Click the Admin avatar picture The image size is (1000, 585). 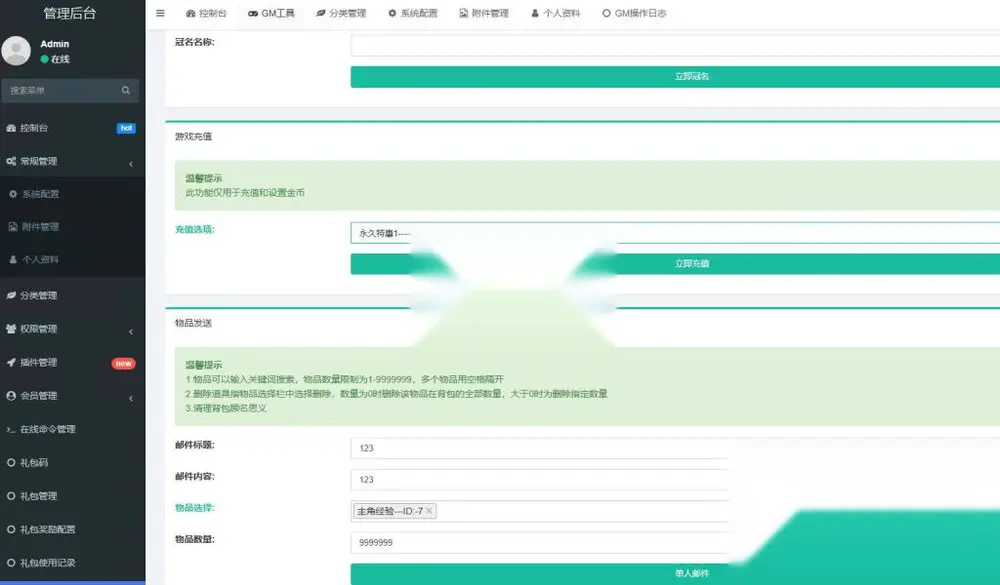(x=16, y=50)
